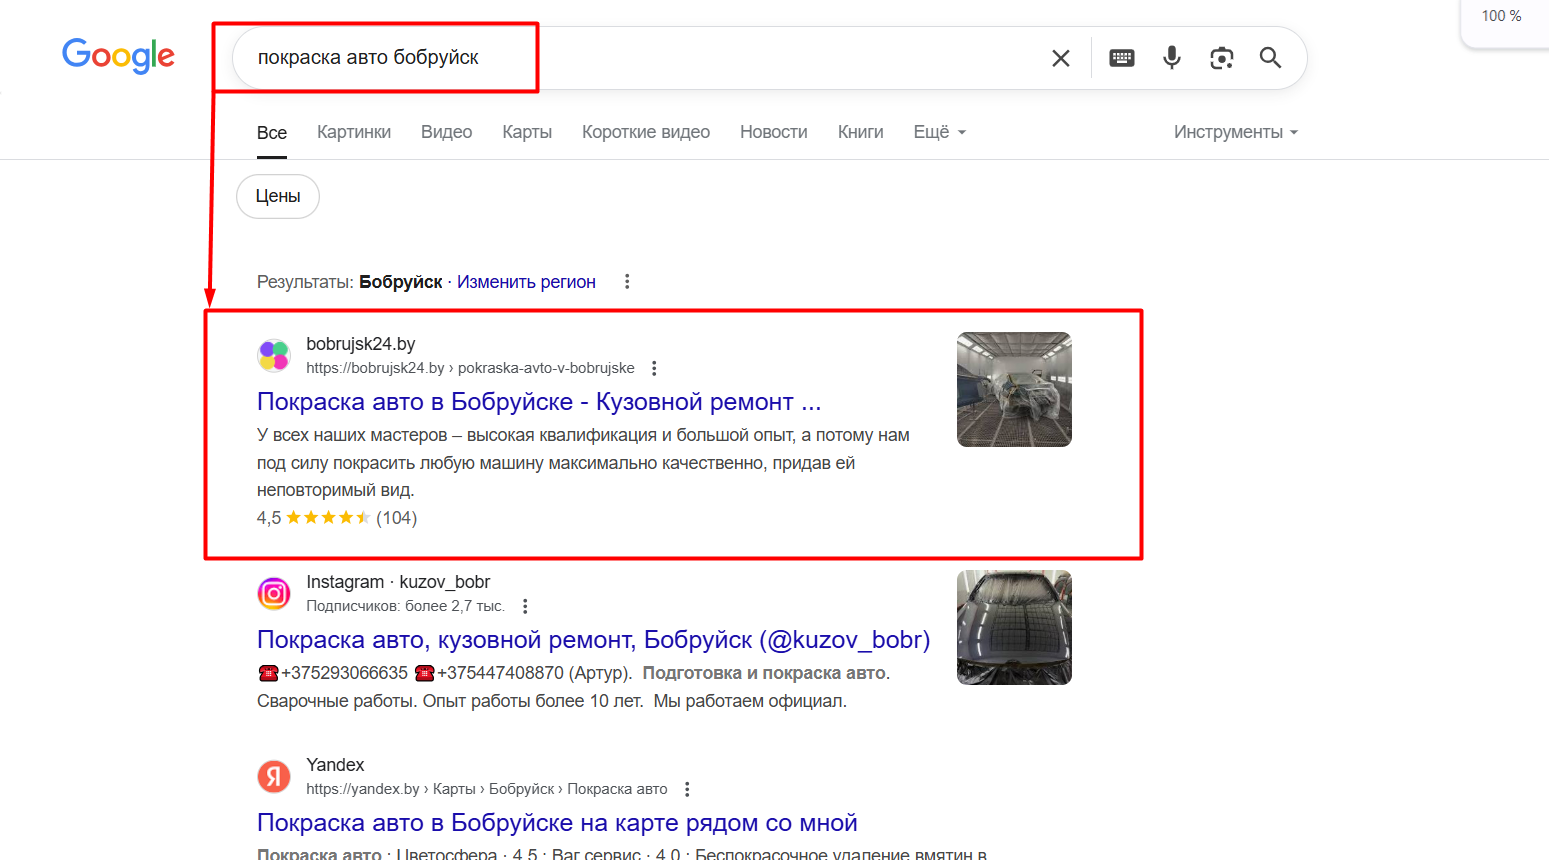Open options menu for Yandex result
Screen dimensions: 1549x860
tap(687, 789)
